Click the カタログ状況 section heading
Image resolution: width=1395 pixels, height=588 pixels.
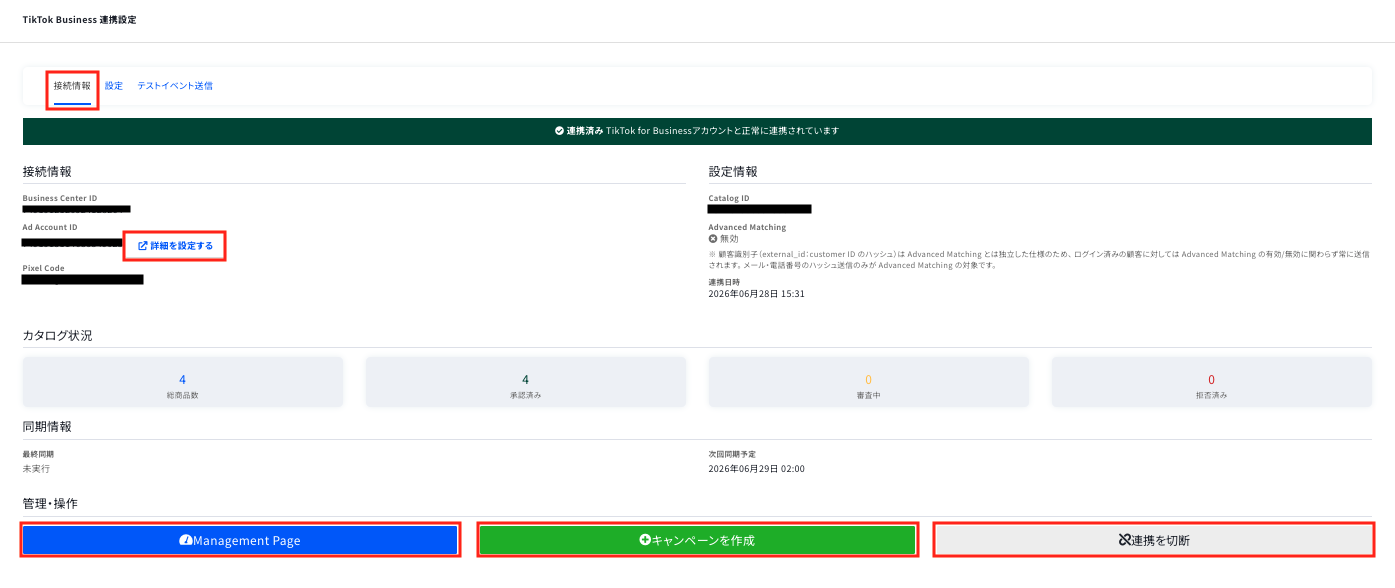(57, 335)
